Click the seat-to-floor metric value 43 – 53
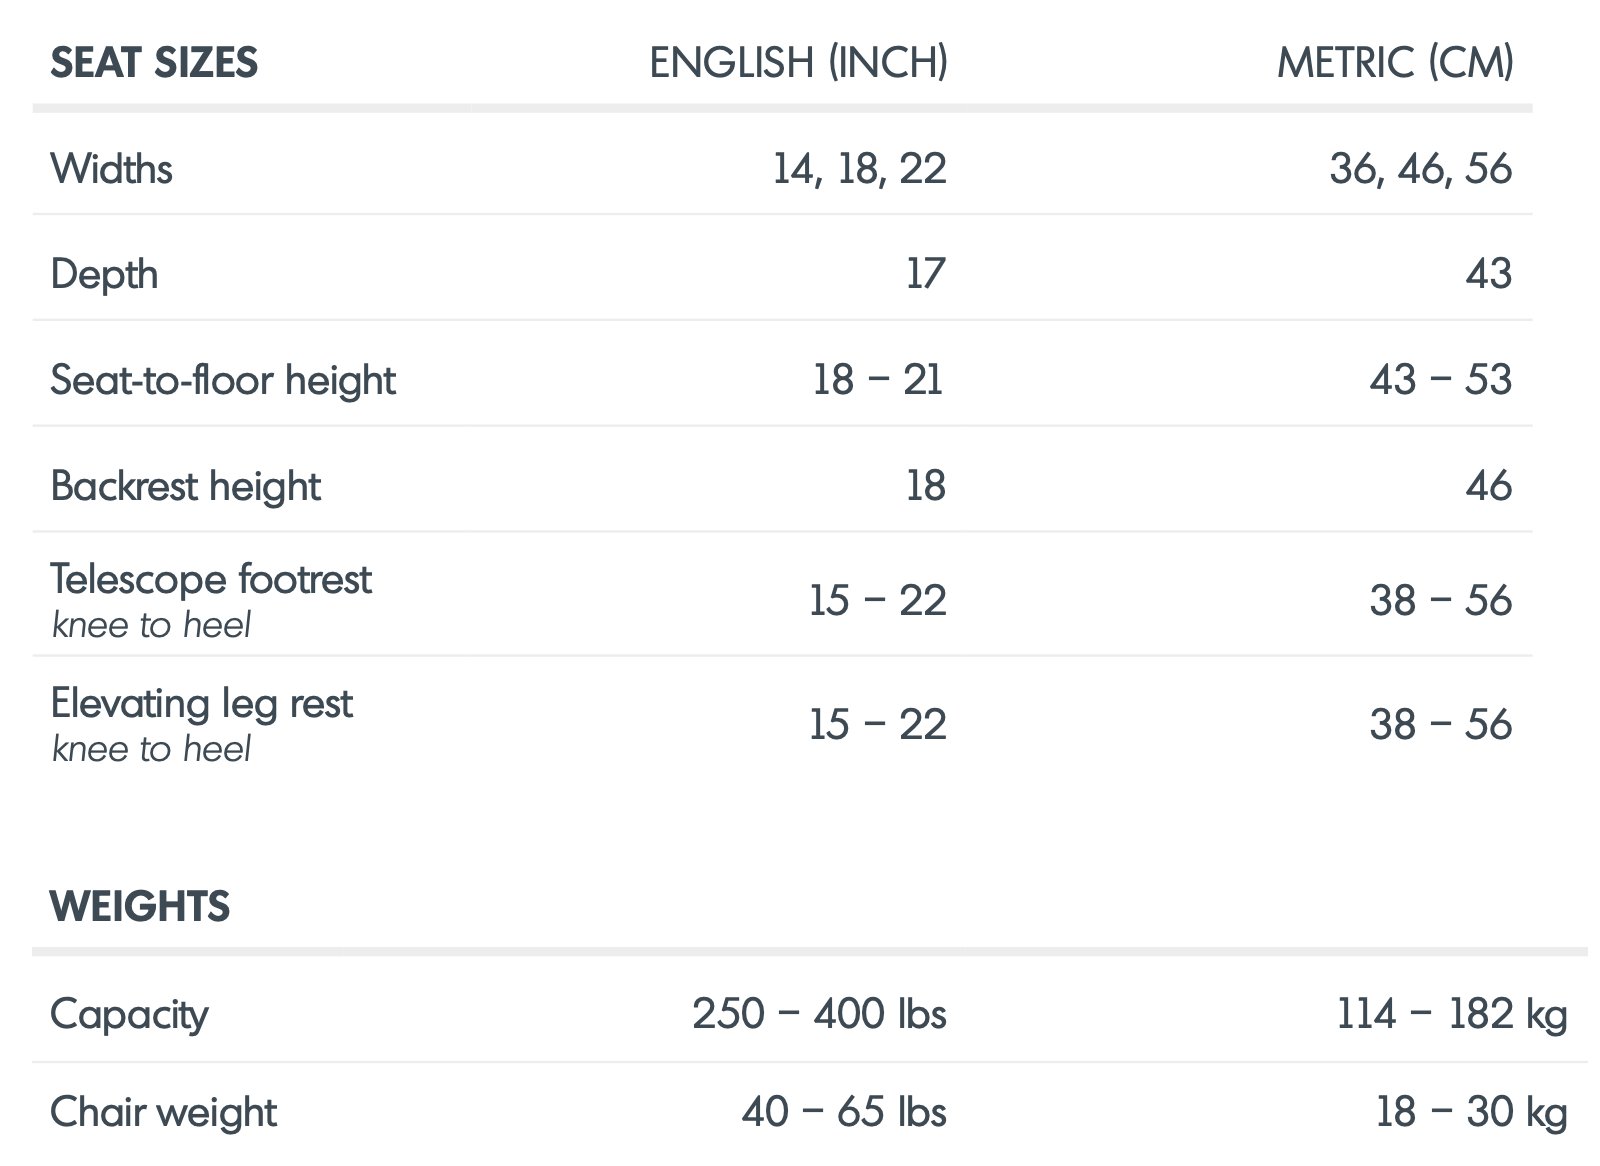The height and width of the screenshot is (1166, 1600). [1440, 380]
